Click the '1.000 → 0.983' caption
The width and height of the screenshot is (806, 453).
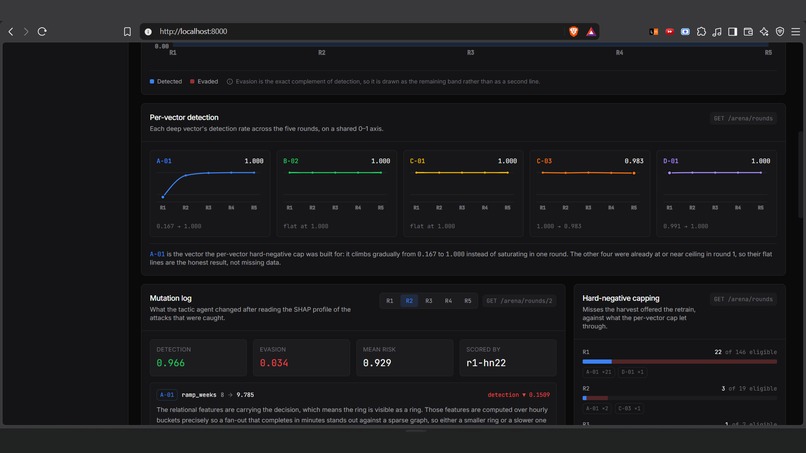(x=559, y=226)
